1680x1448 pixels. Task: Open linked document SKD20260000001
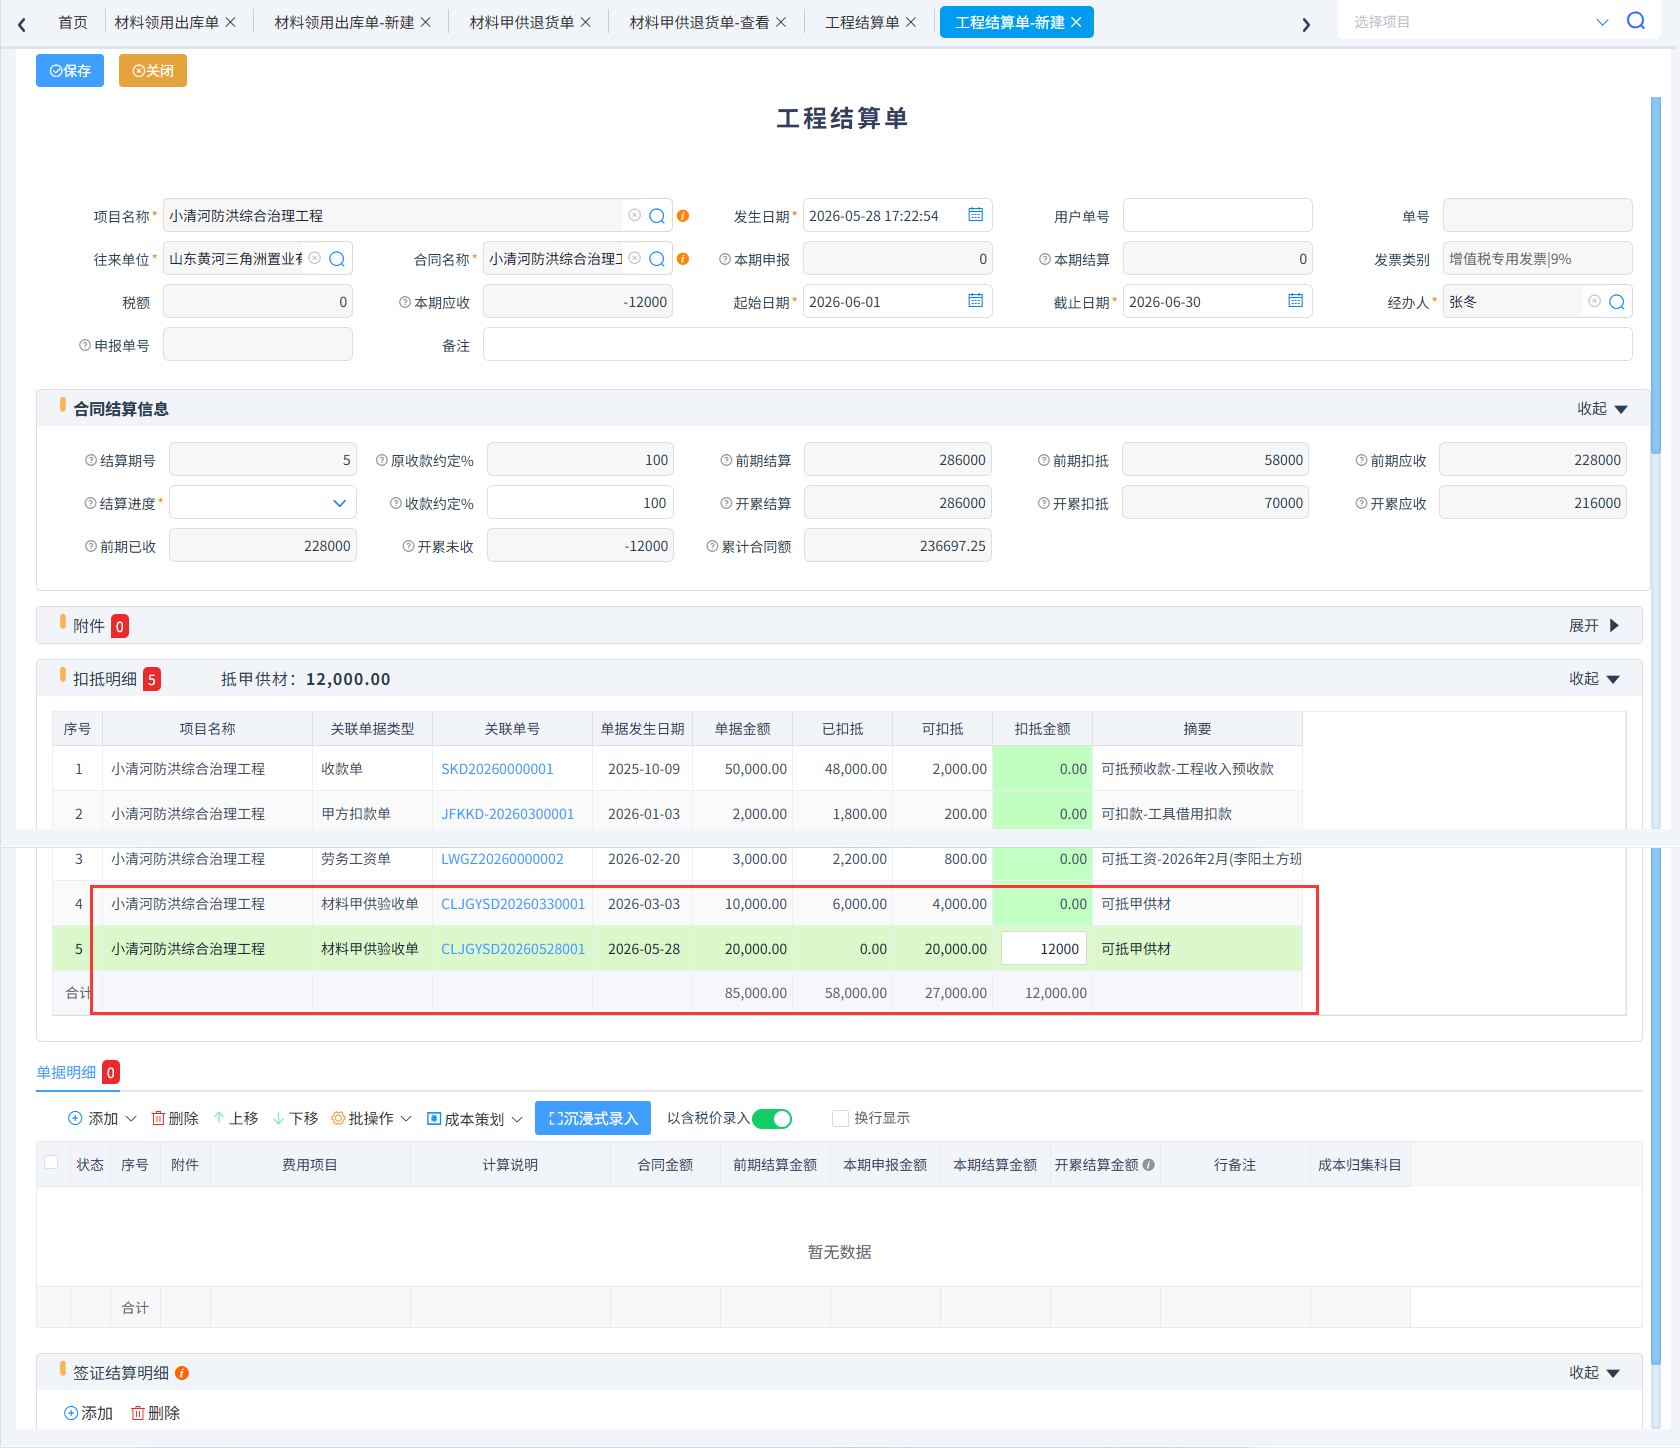497,769
